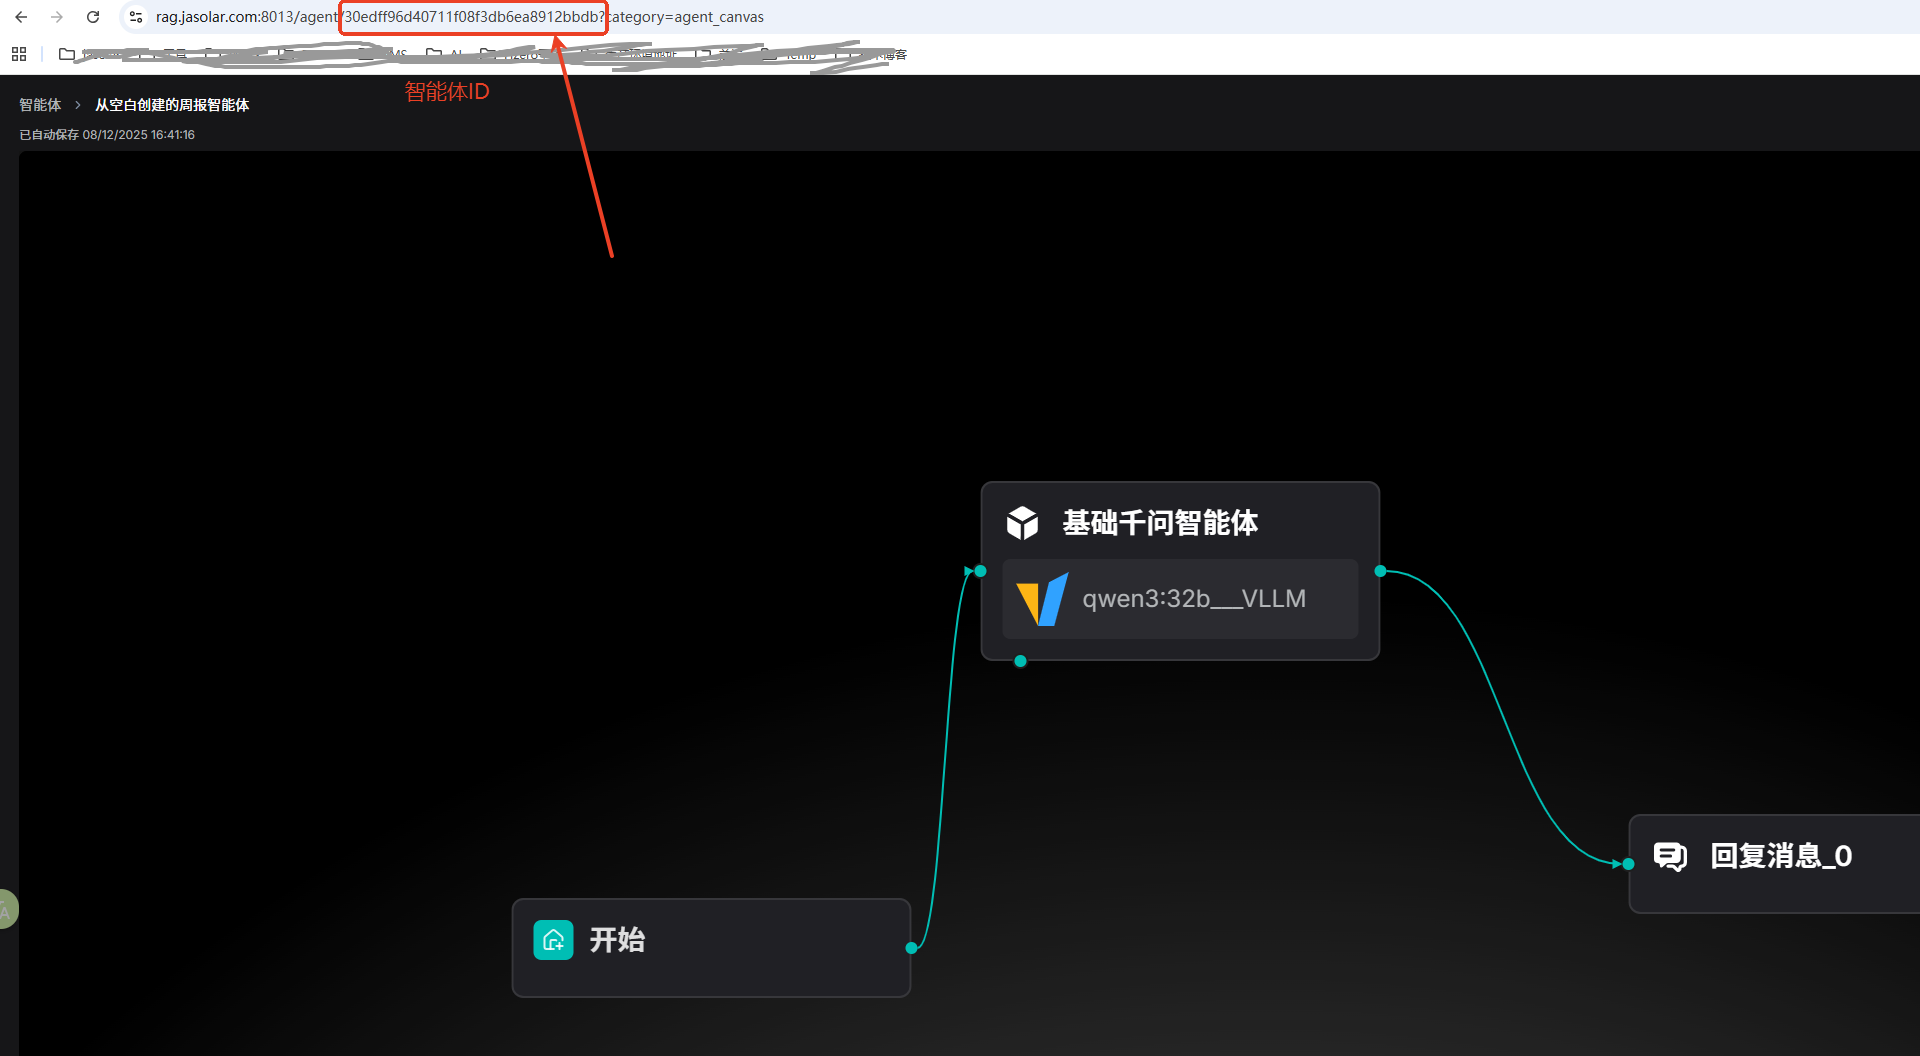Reload the page with the refresh icon

pos(93,17)
